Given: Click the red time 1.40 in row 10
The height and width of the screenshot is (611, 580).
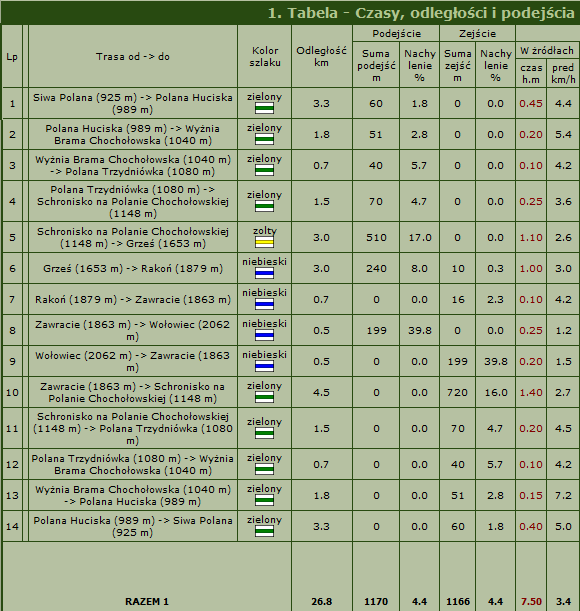Looking at the screenshot, I should [x=531, y=392].
